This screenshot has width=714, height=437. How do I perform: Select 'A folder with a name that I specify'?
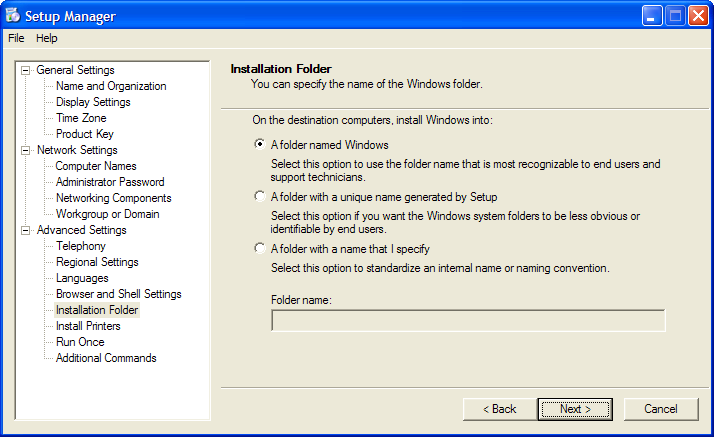coord(260,248)
